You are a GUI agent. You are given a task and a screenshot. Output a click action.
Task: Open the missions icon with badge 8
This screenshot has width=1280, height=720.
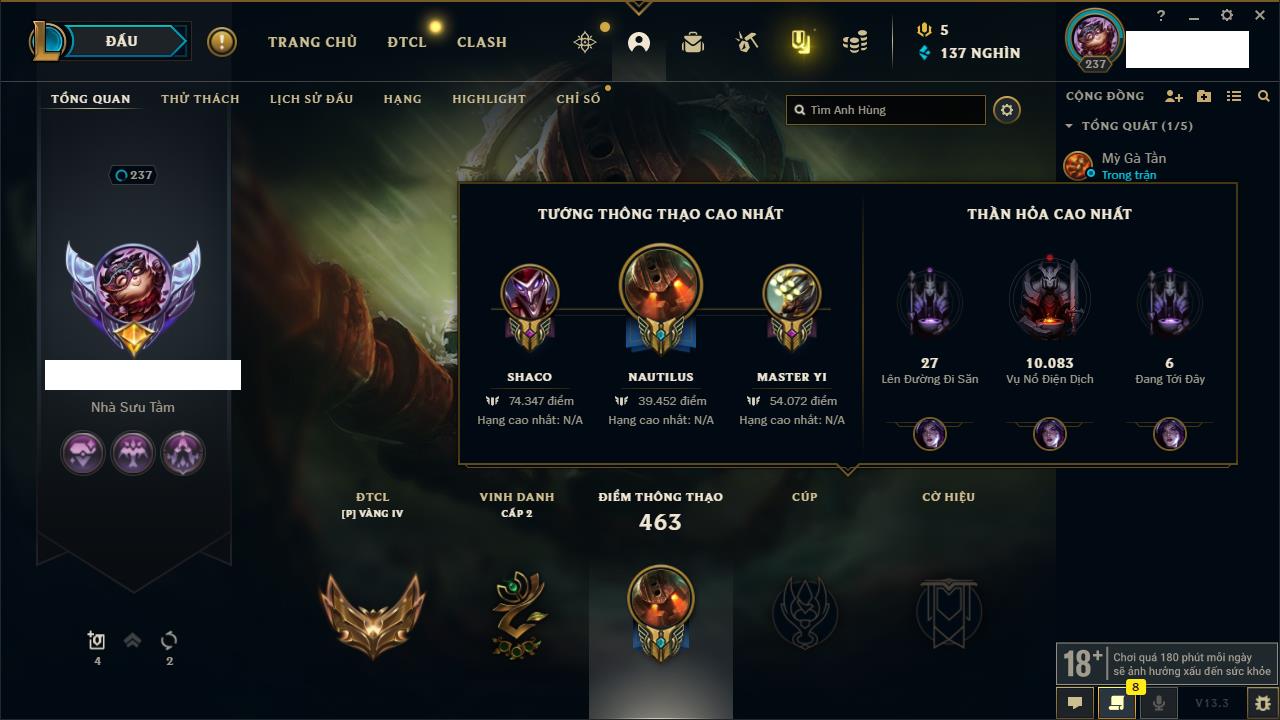point(1117,703)
